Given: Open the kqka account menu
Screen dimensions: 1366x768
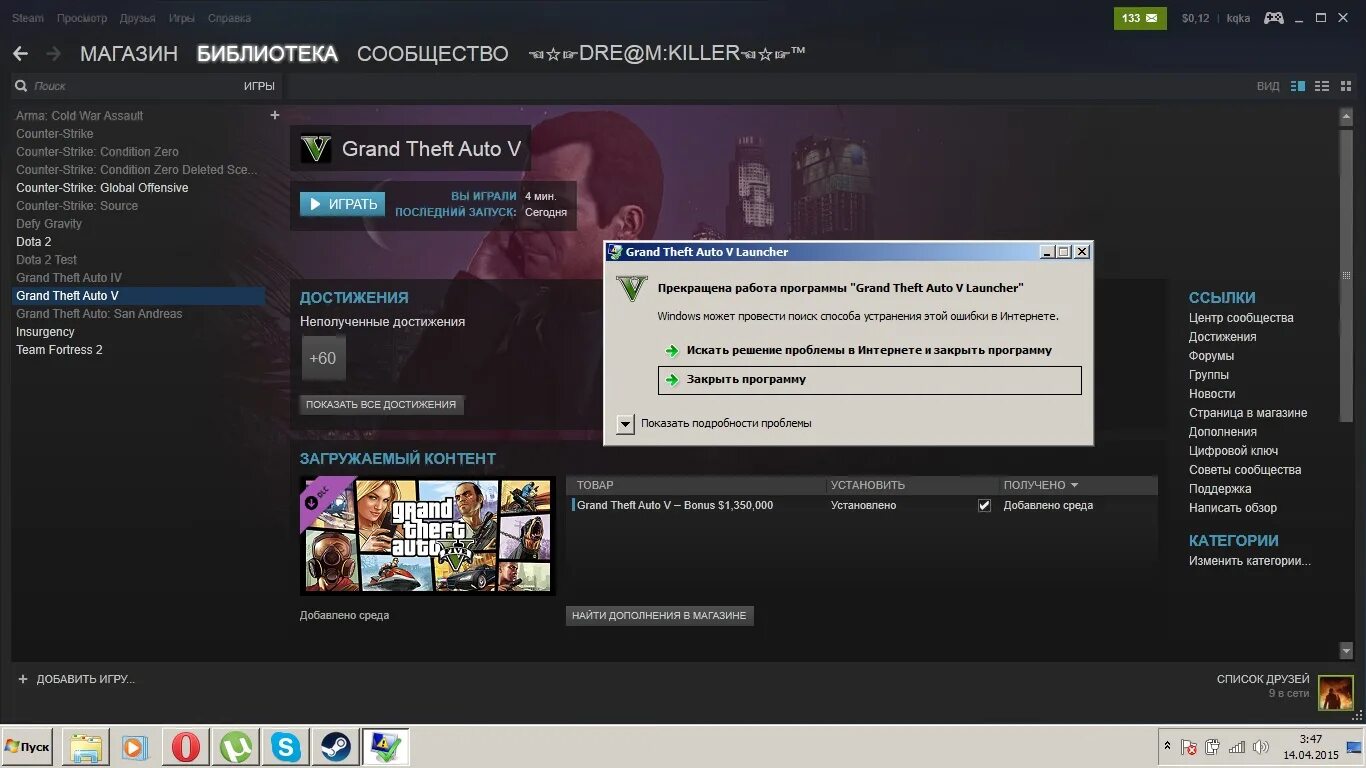Looking at the screenshot, I should click(1239, 18).
